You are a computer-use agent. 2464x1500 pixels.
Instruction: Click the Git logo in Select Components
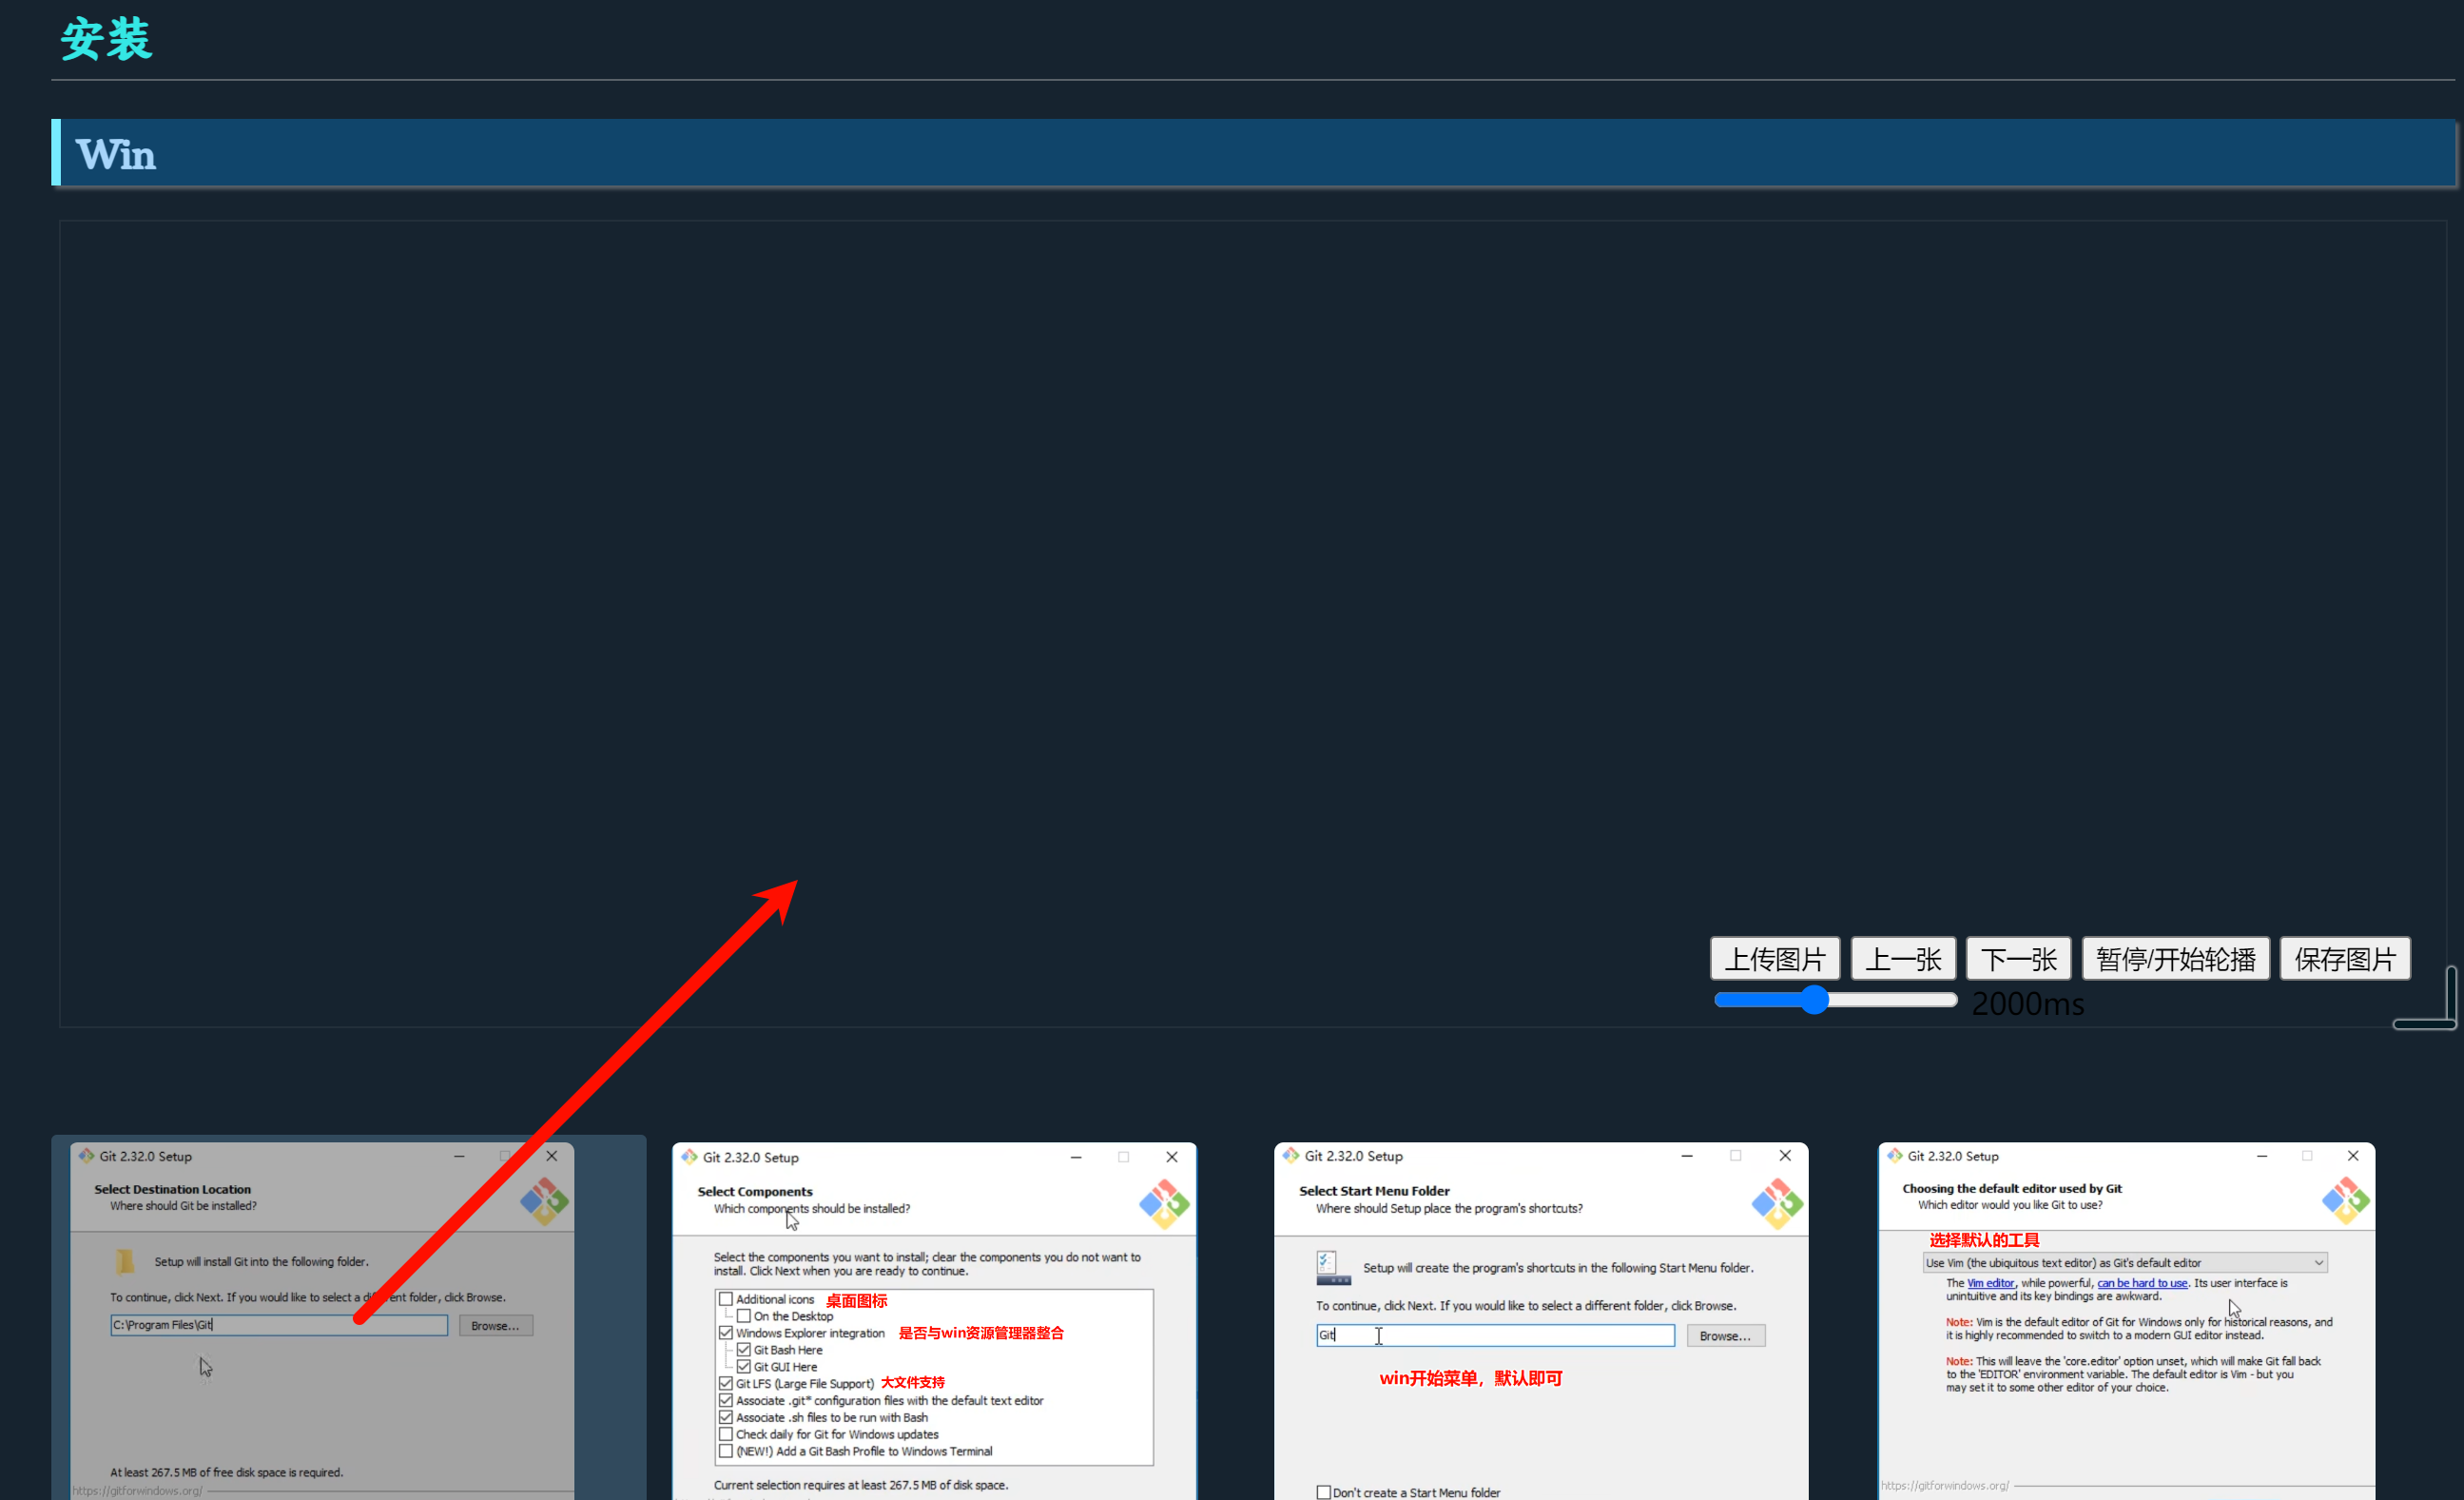(x=1164, y=1204)
